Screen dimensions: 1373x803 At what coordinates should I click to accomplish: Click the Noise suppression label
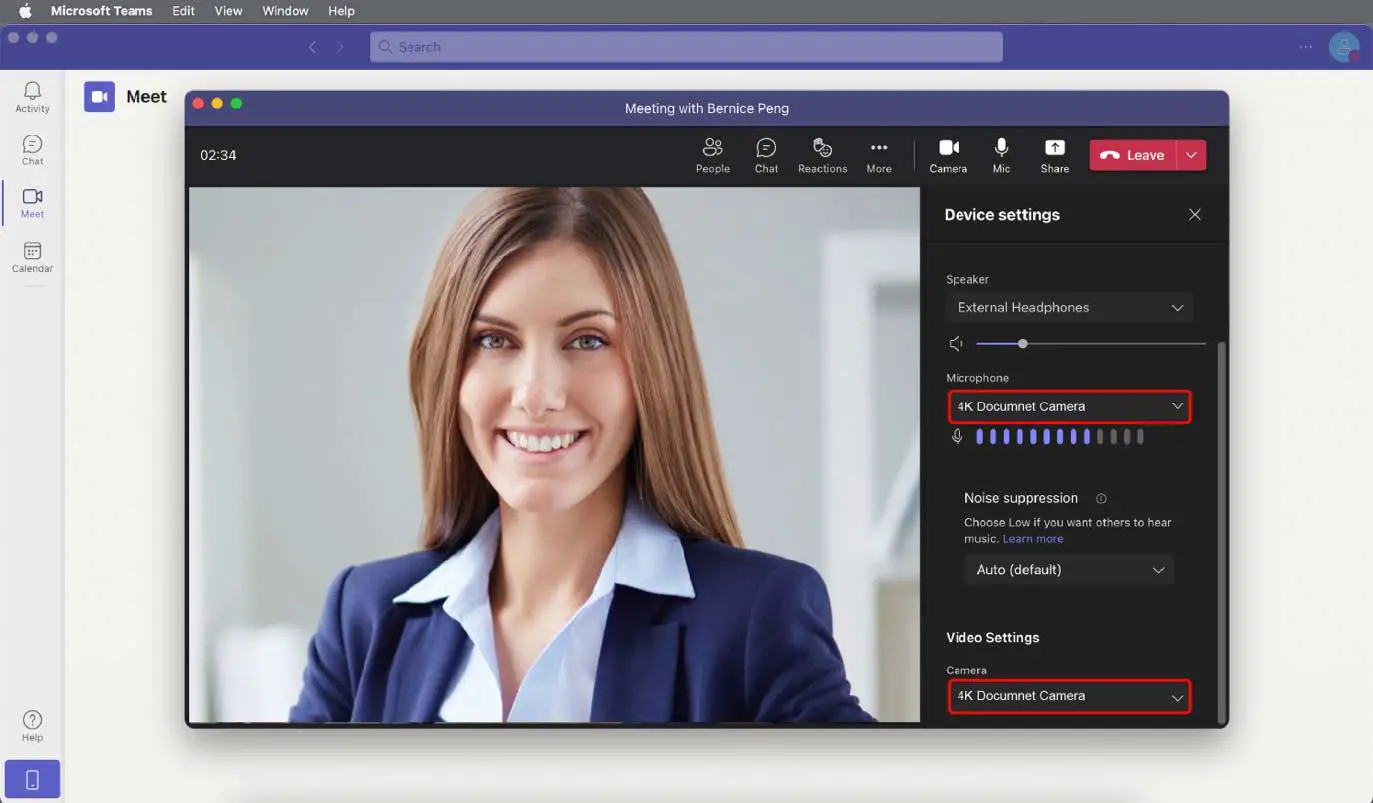[x=1021, y=498]
